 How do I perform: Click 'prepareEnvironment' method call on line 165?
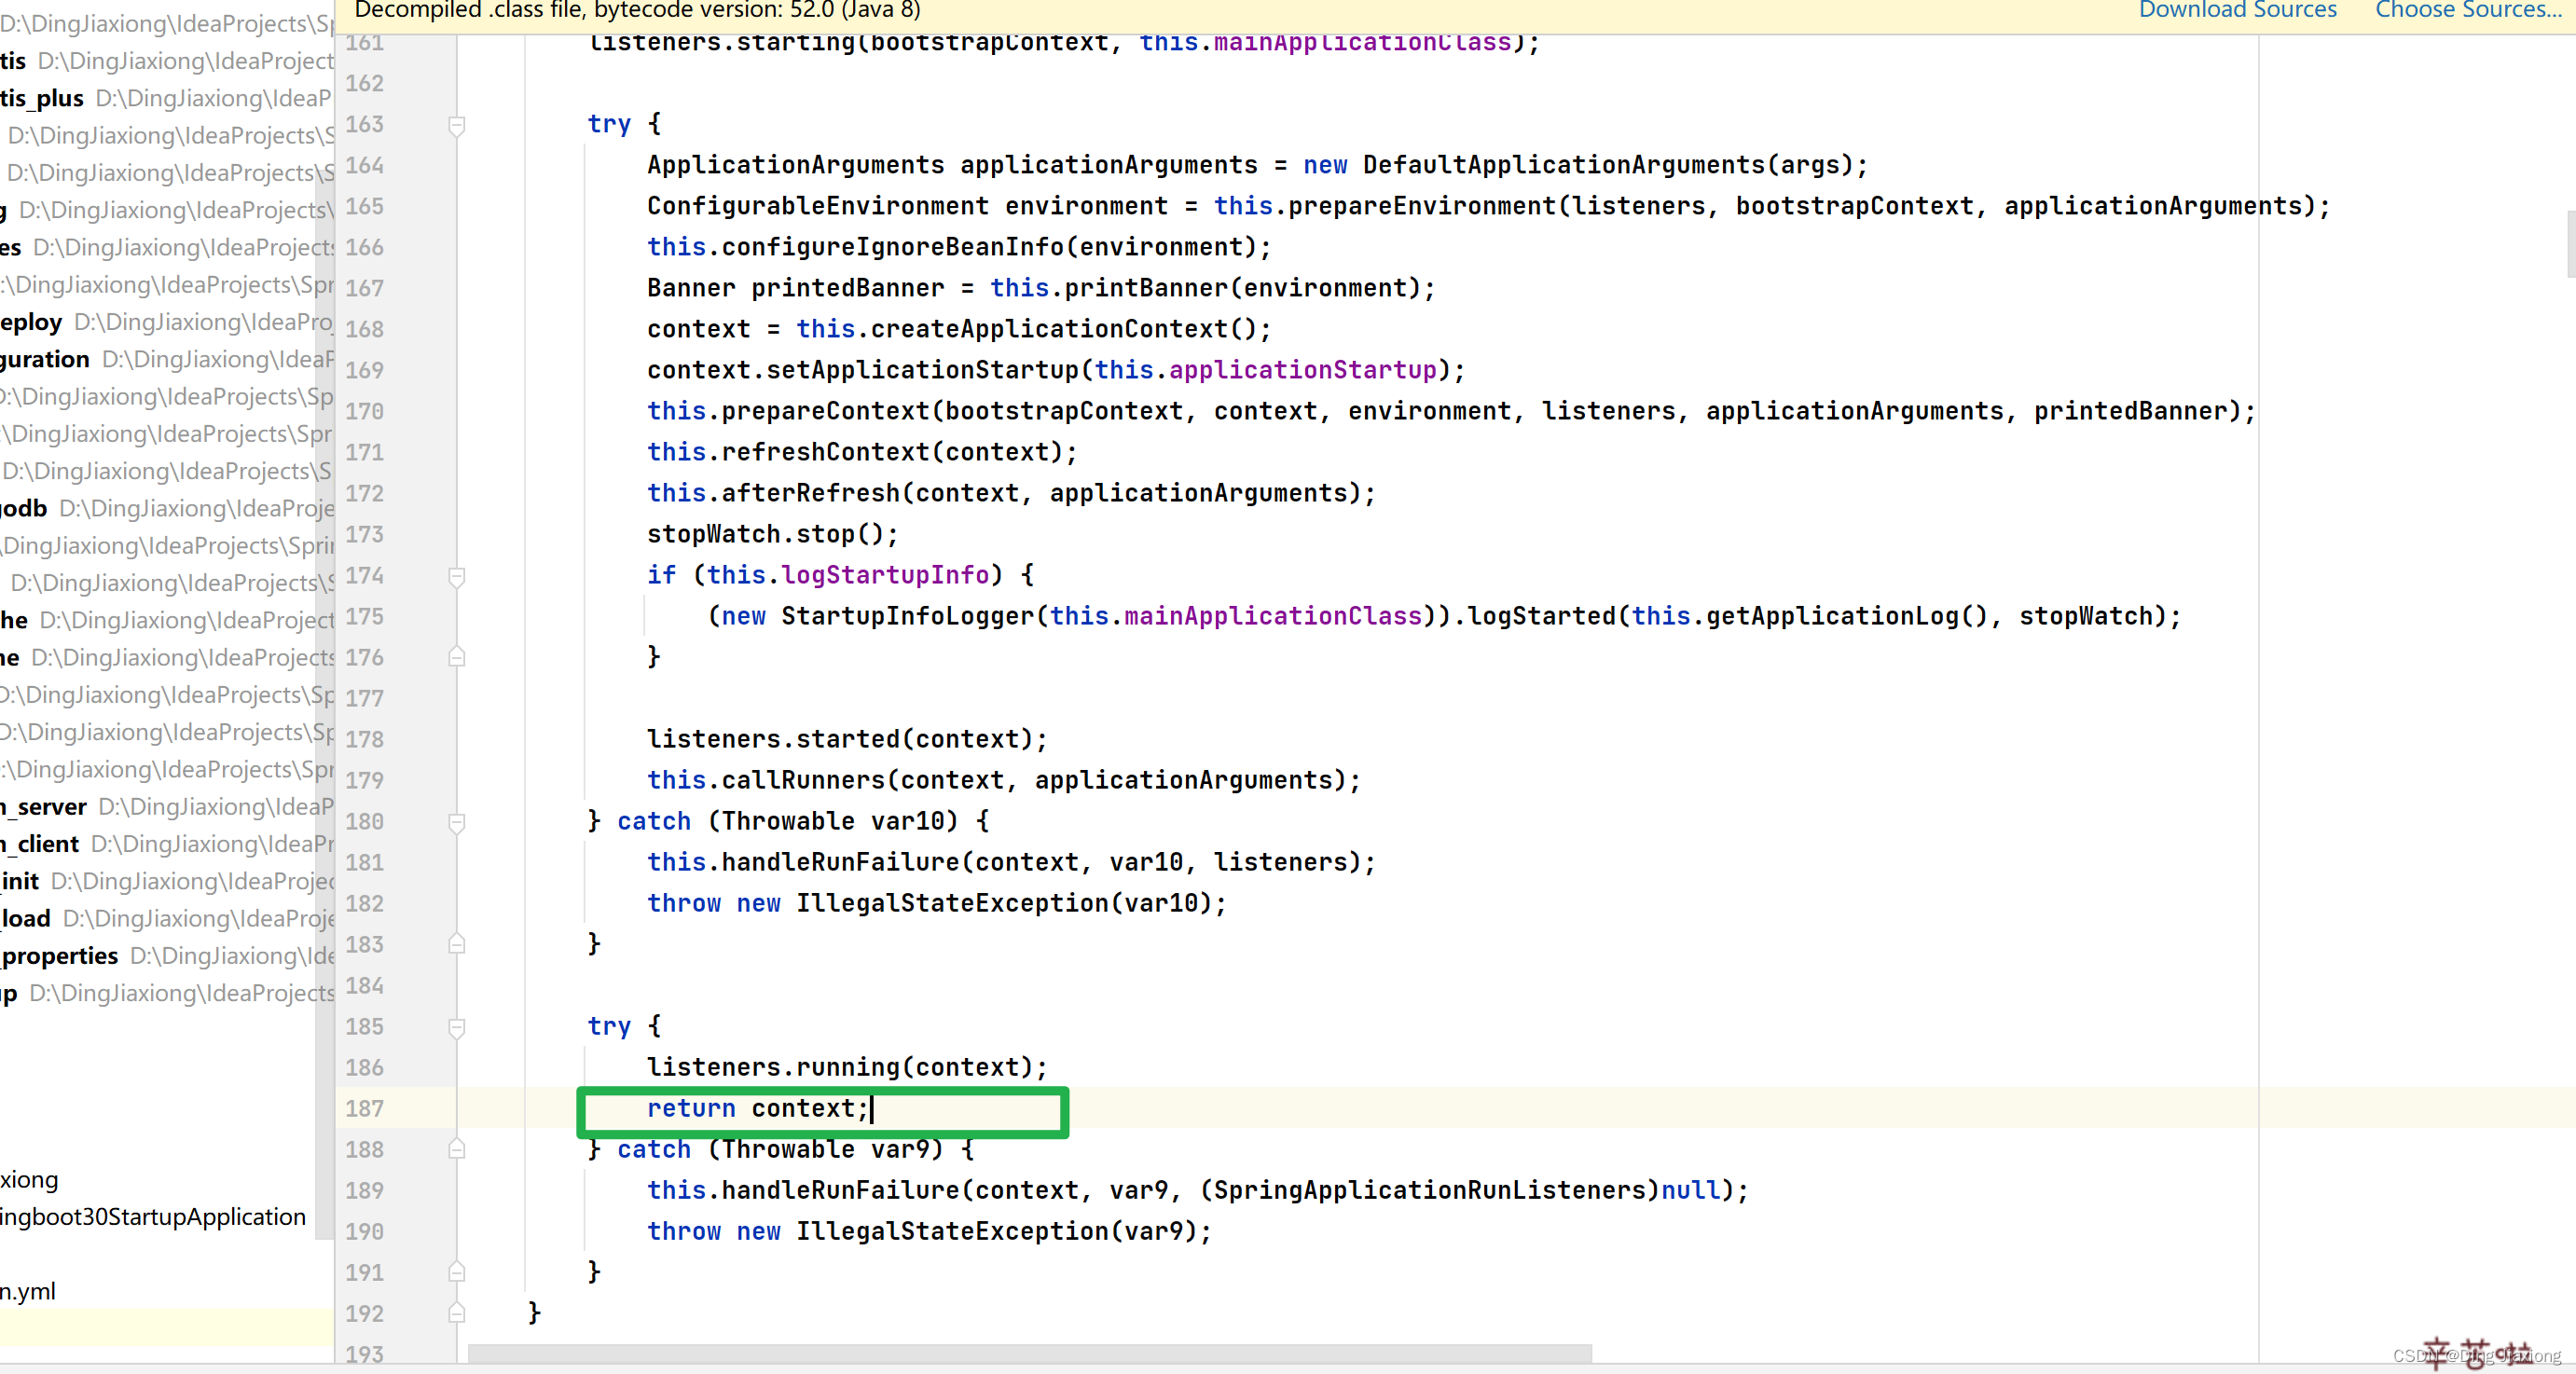1422,206
